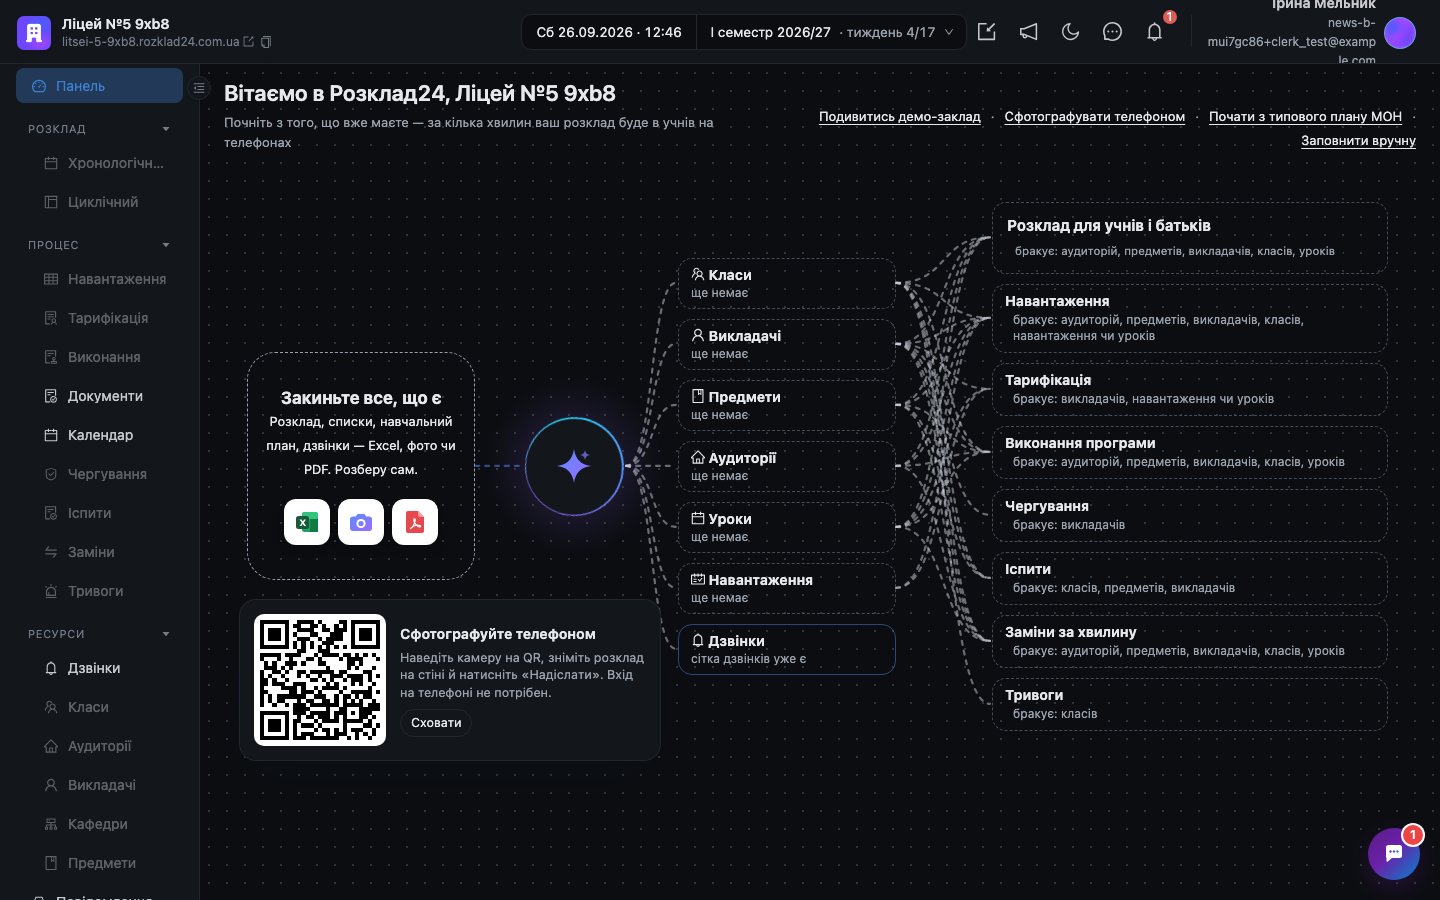Click the QR code image
1440x900 pixels.
pos(320,680)
